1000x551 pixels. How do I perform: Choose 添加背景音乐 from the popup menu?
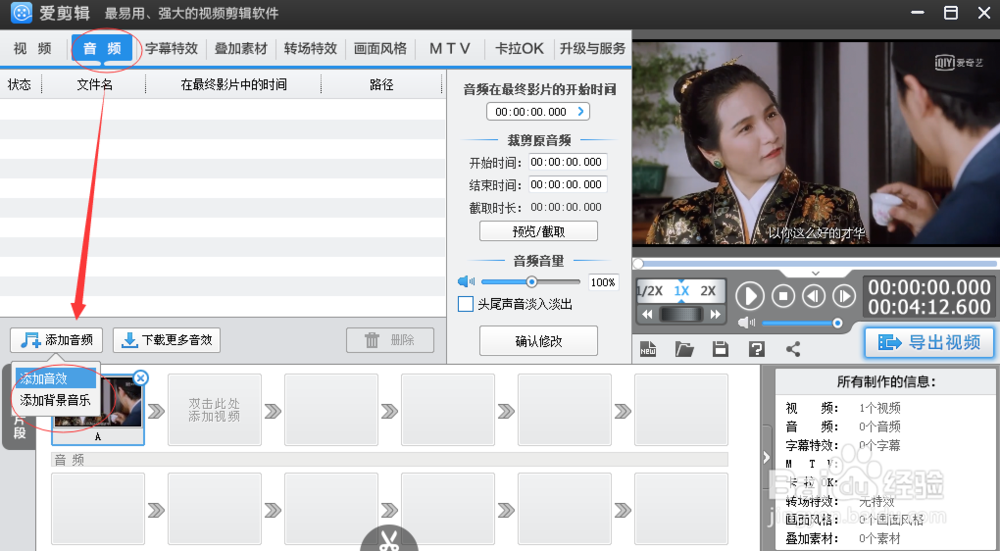[x=55, y=400]
